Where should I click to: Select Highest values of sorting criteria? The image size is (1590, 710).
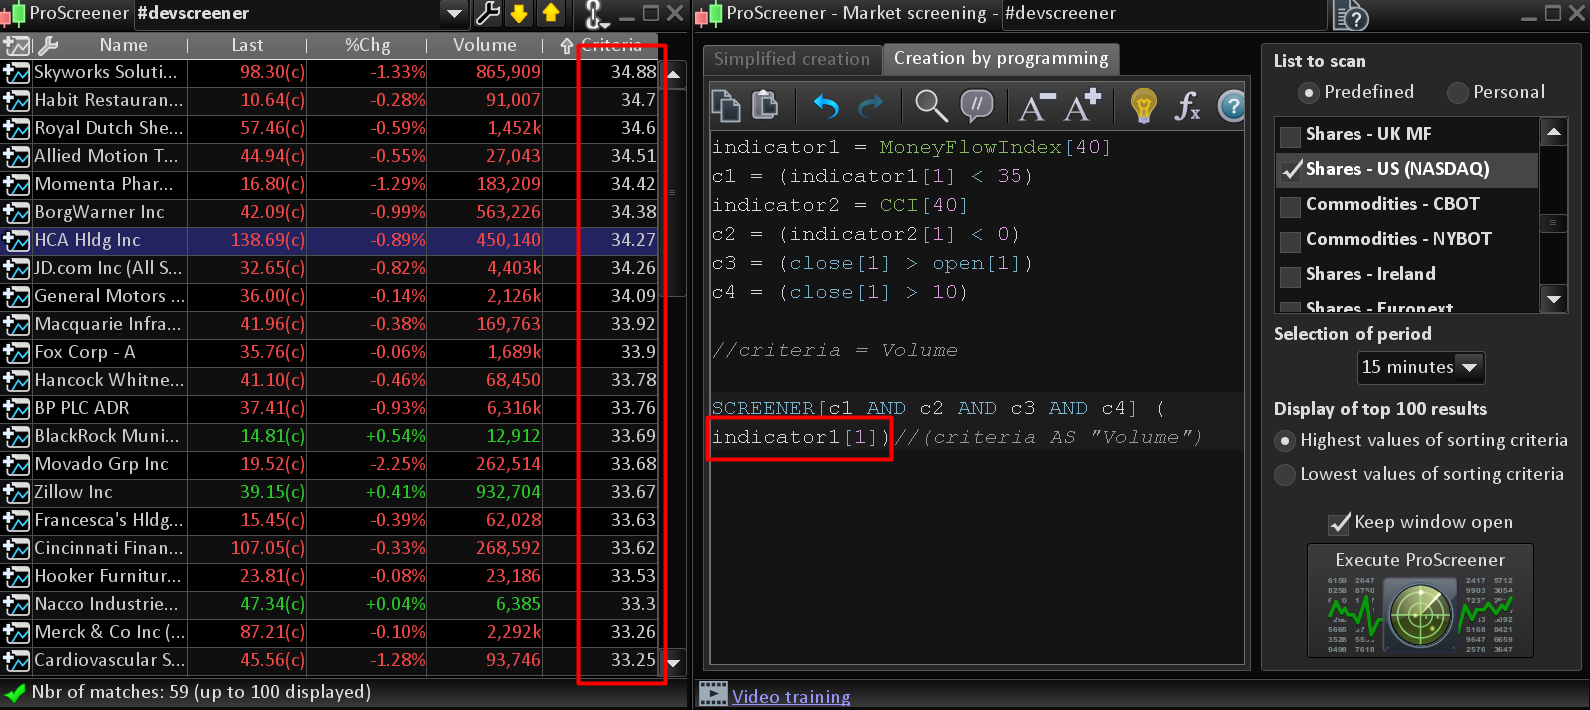tap(1285, 441)
